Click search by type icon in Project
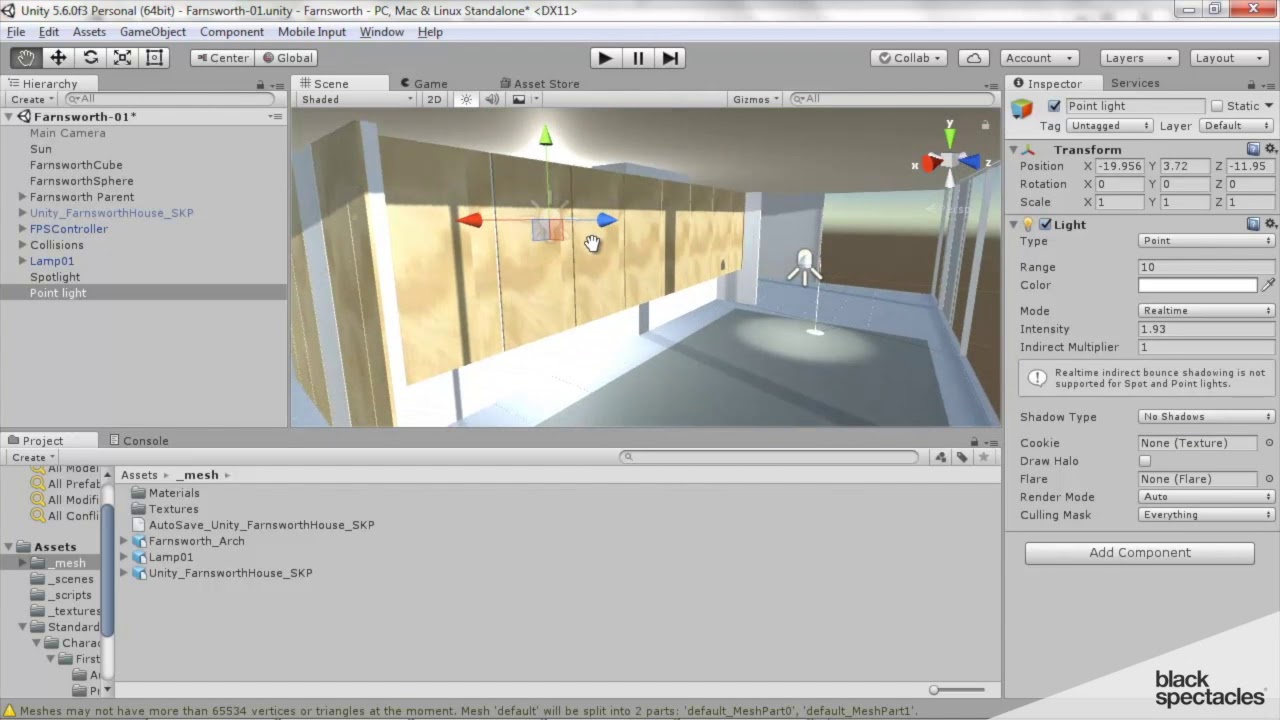The height and width of the screenshot is (720, 1280). click(940, 457)
